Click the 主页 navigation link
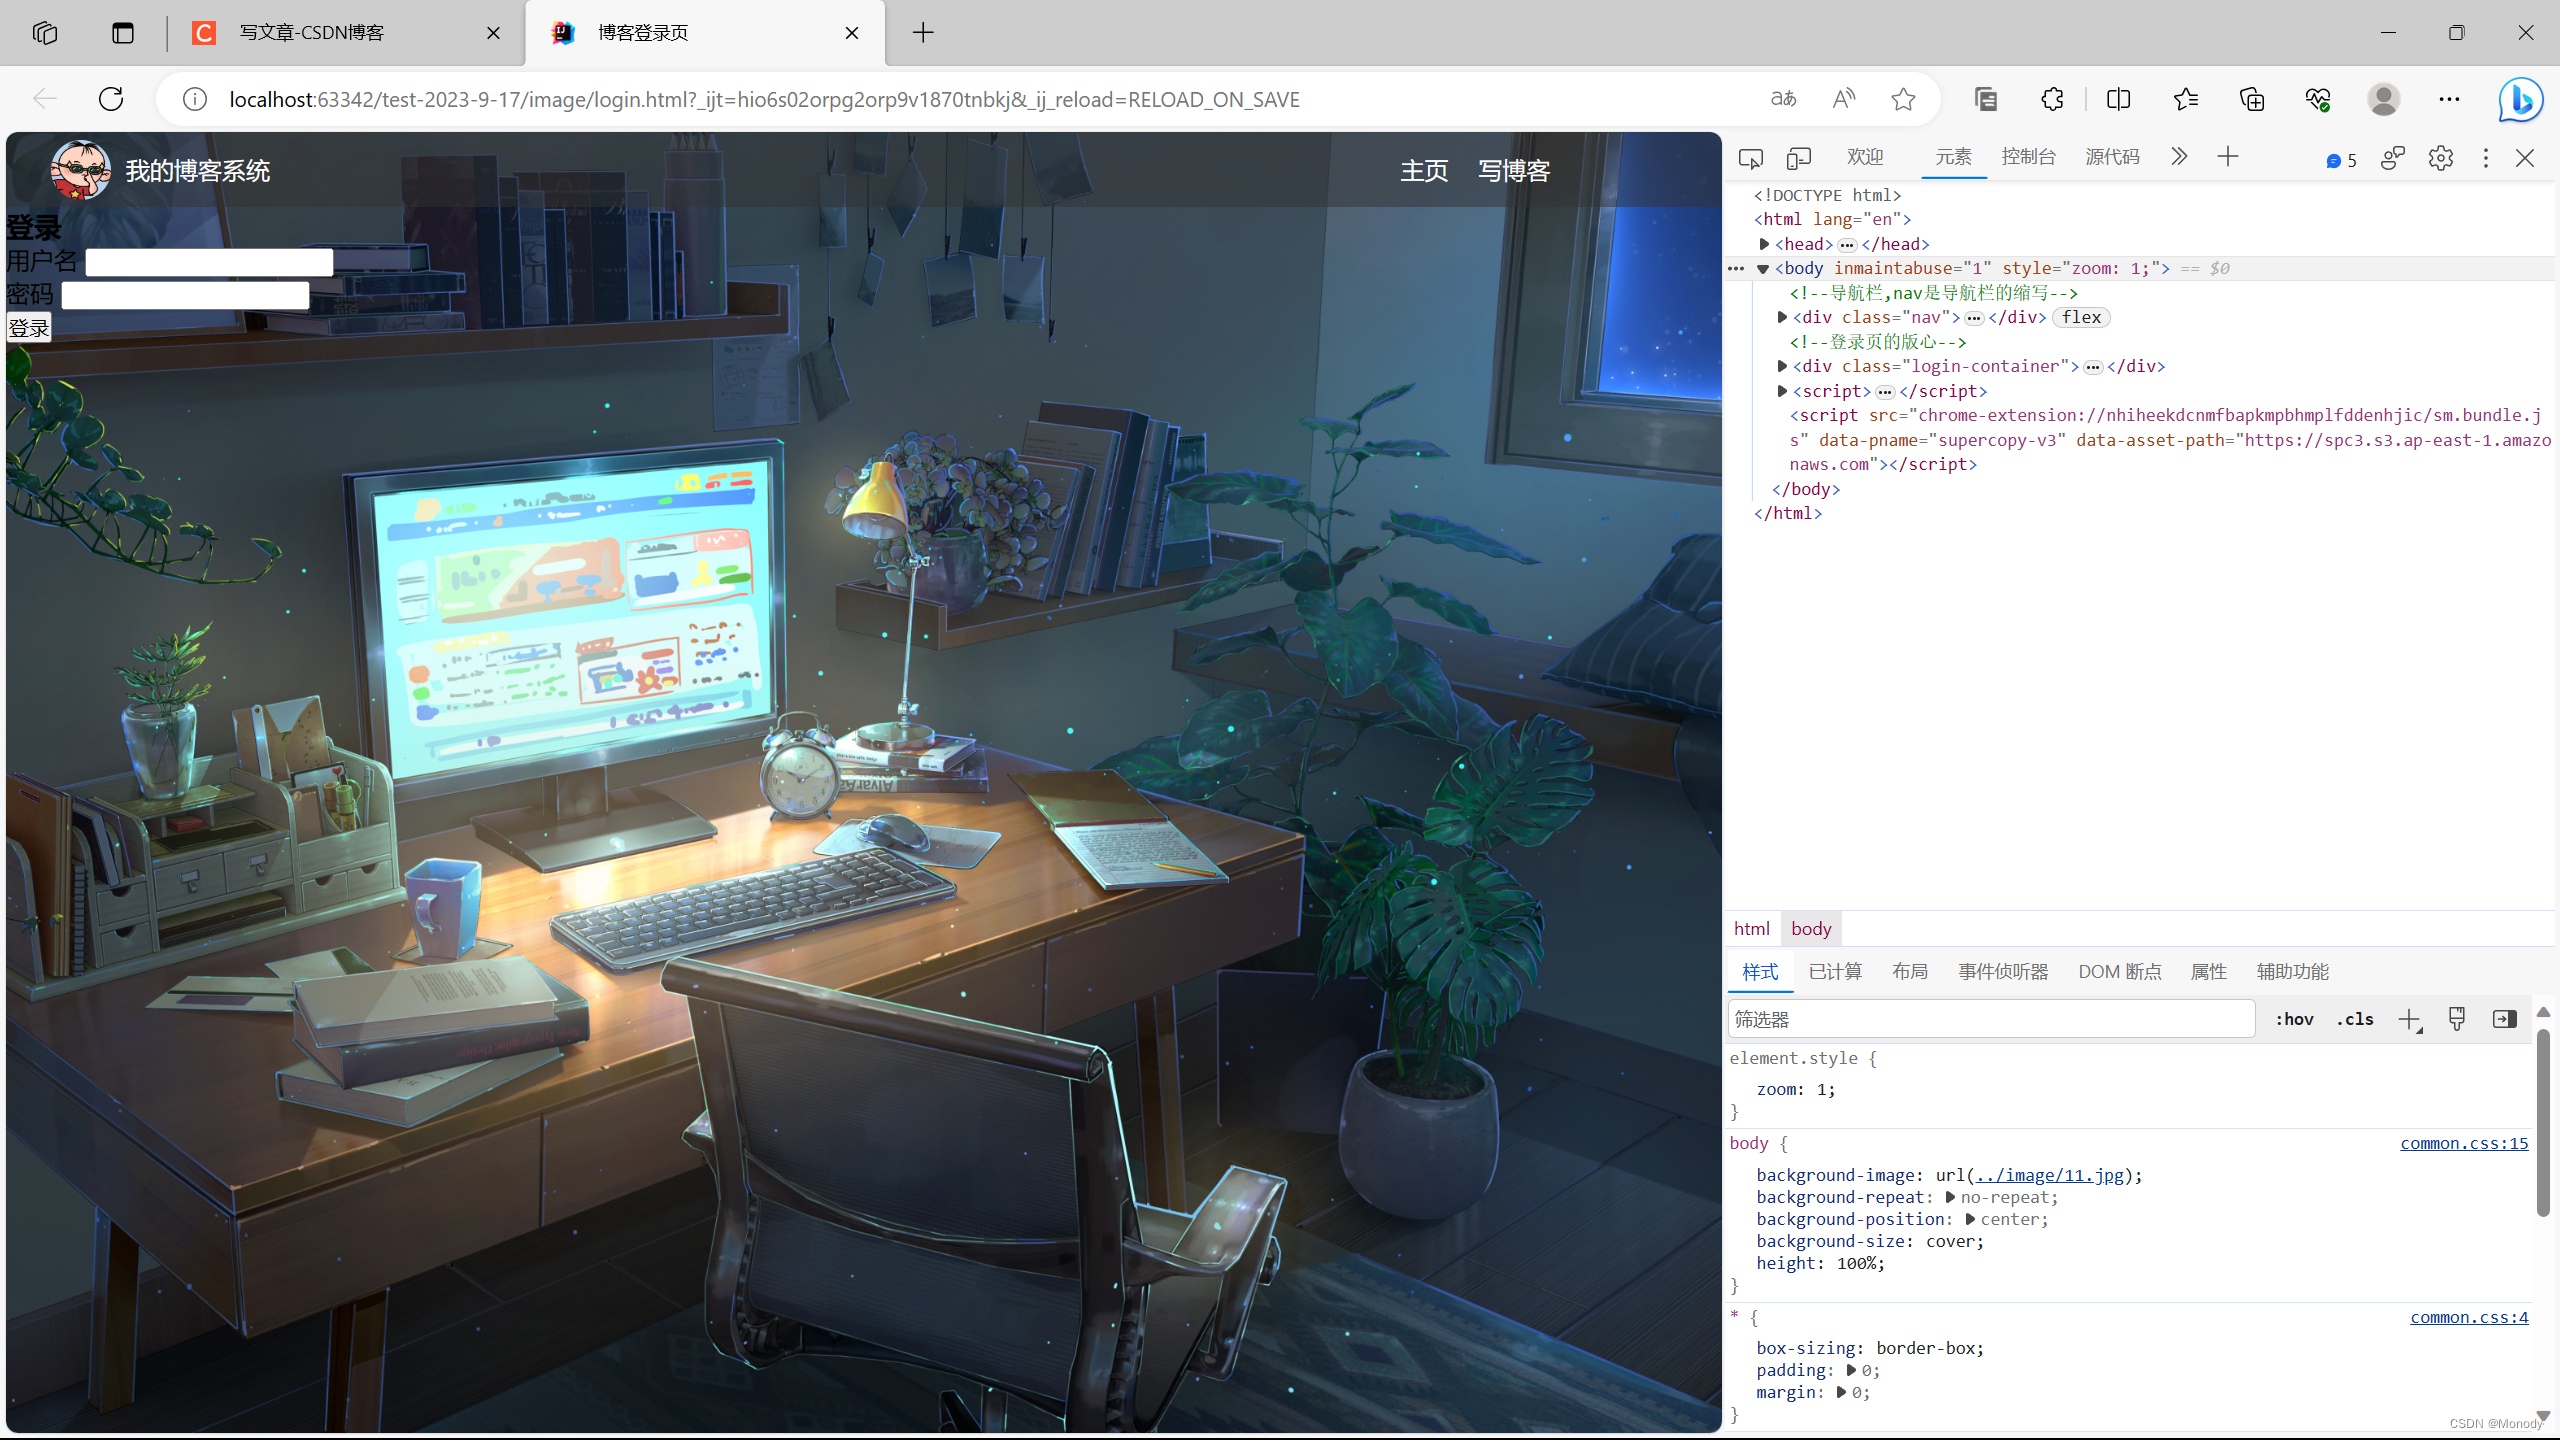The image size is (2560, 1440). (x=1424, y=171)
